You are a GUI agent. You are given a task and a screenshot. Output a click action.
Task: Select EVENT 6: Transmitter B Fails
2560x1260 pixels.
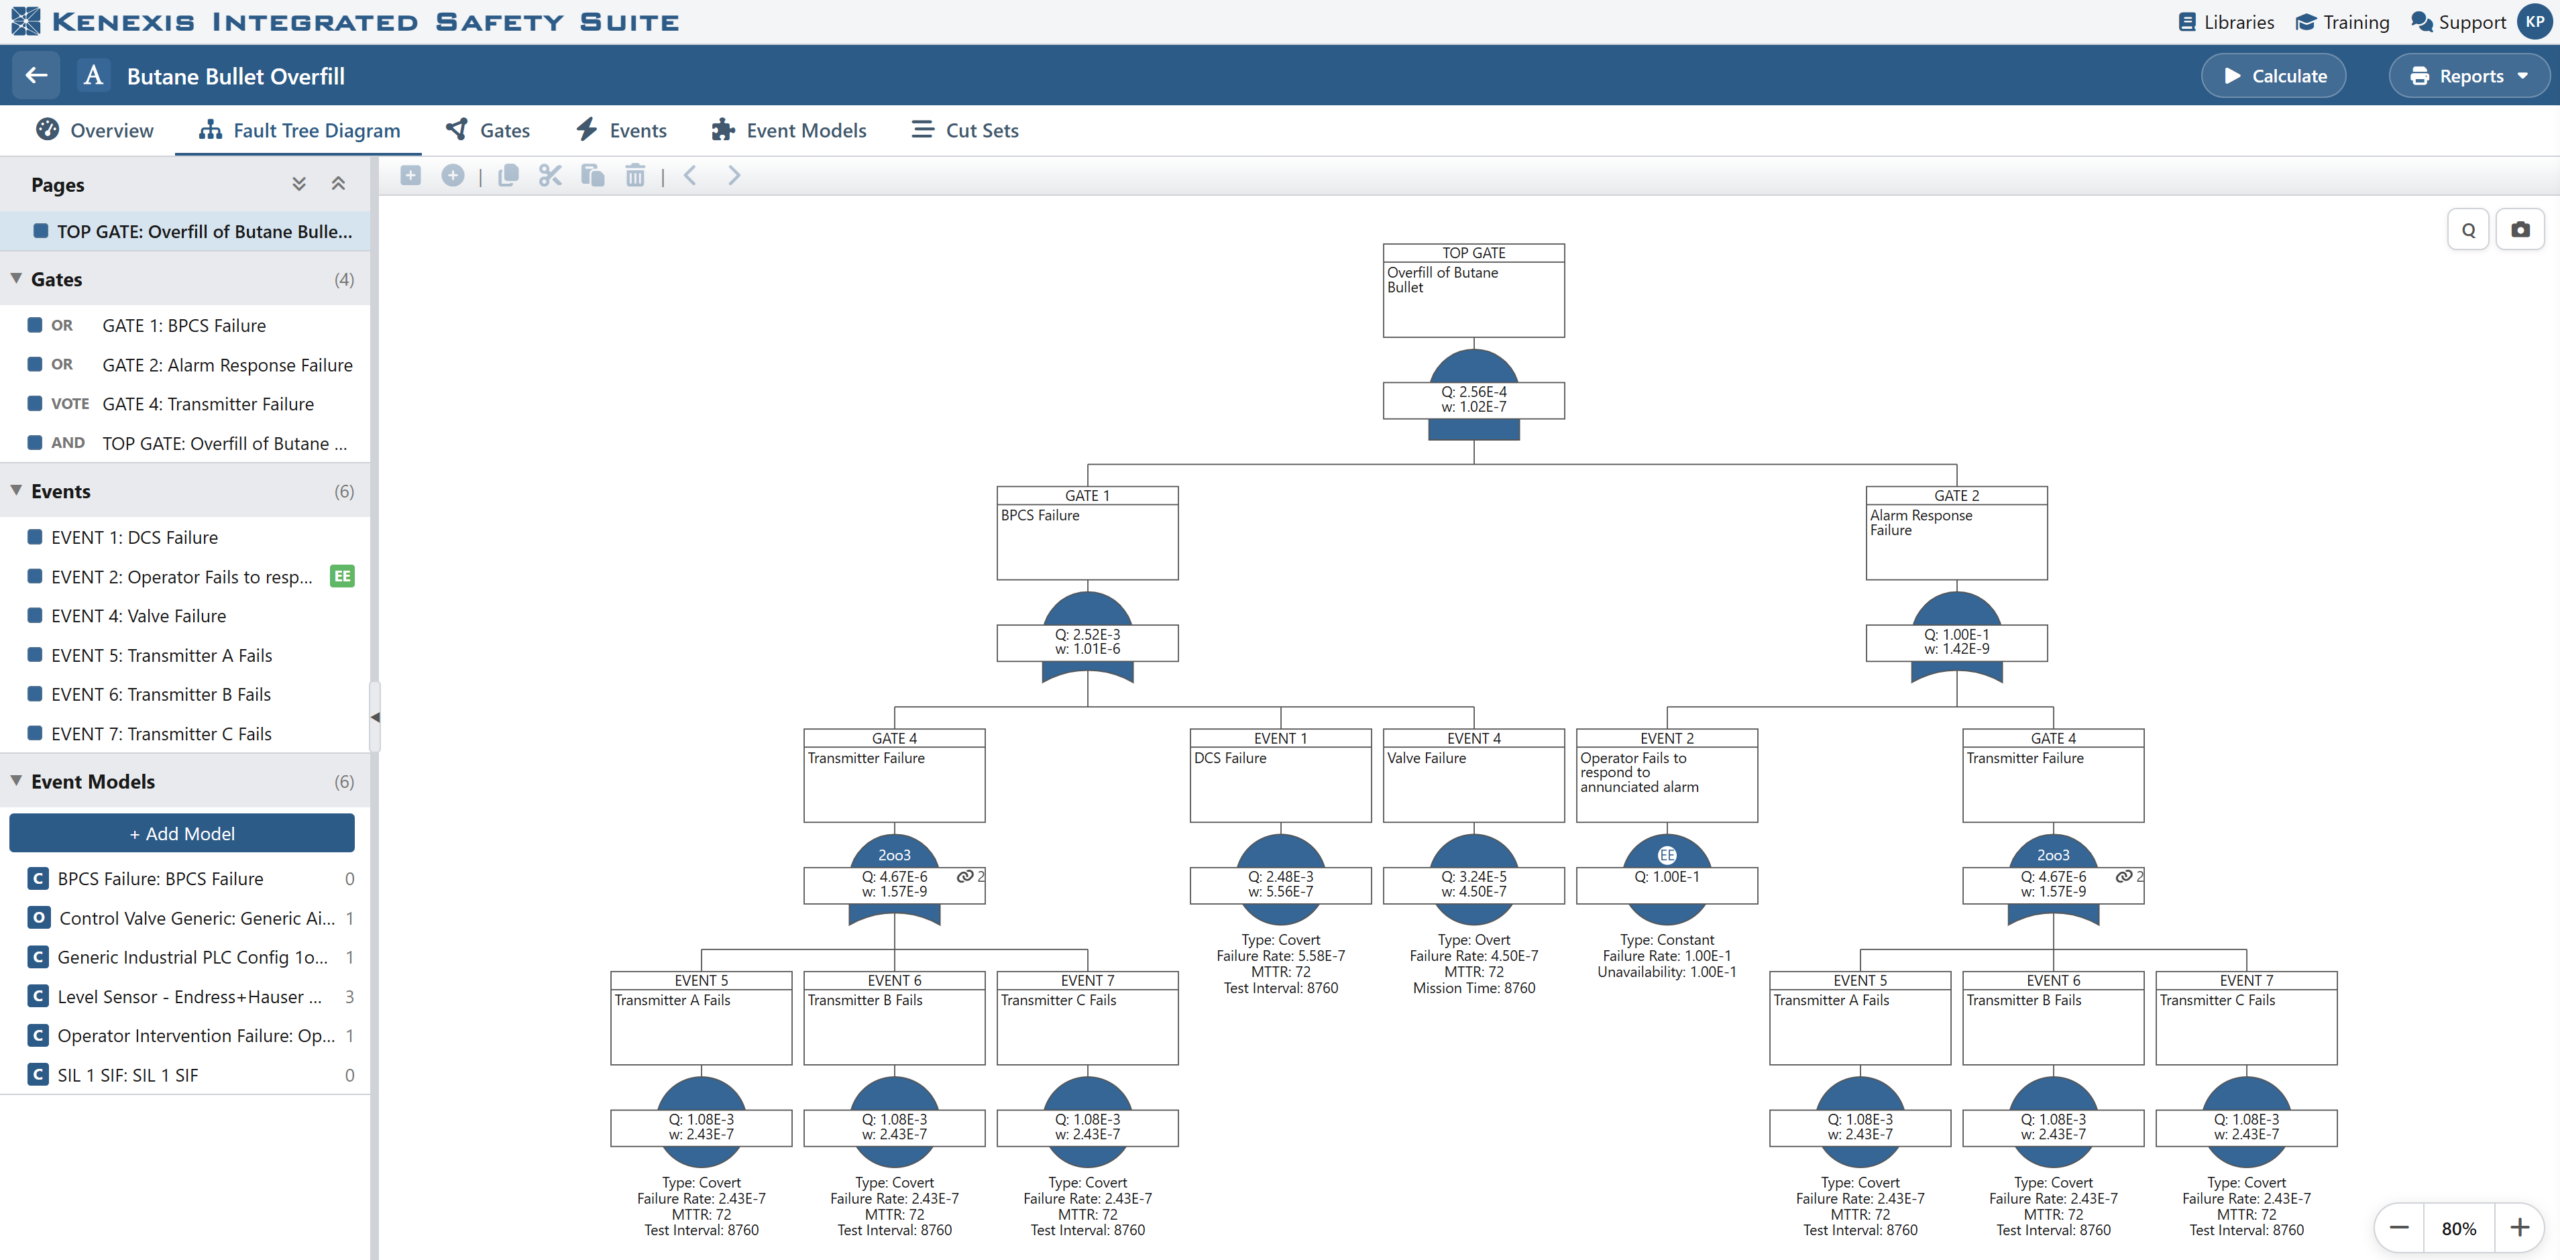(185, 694)
